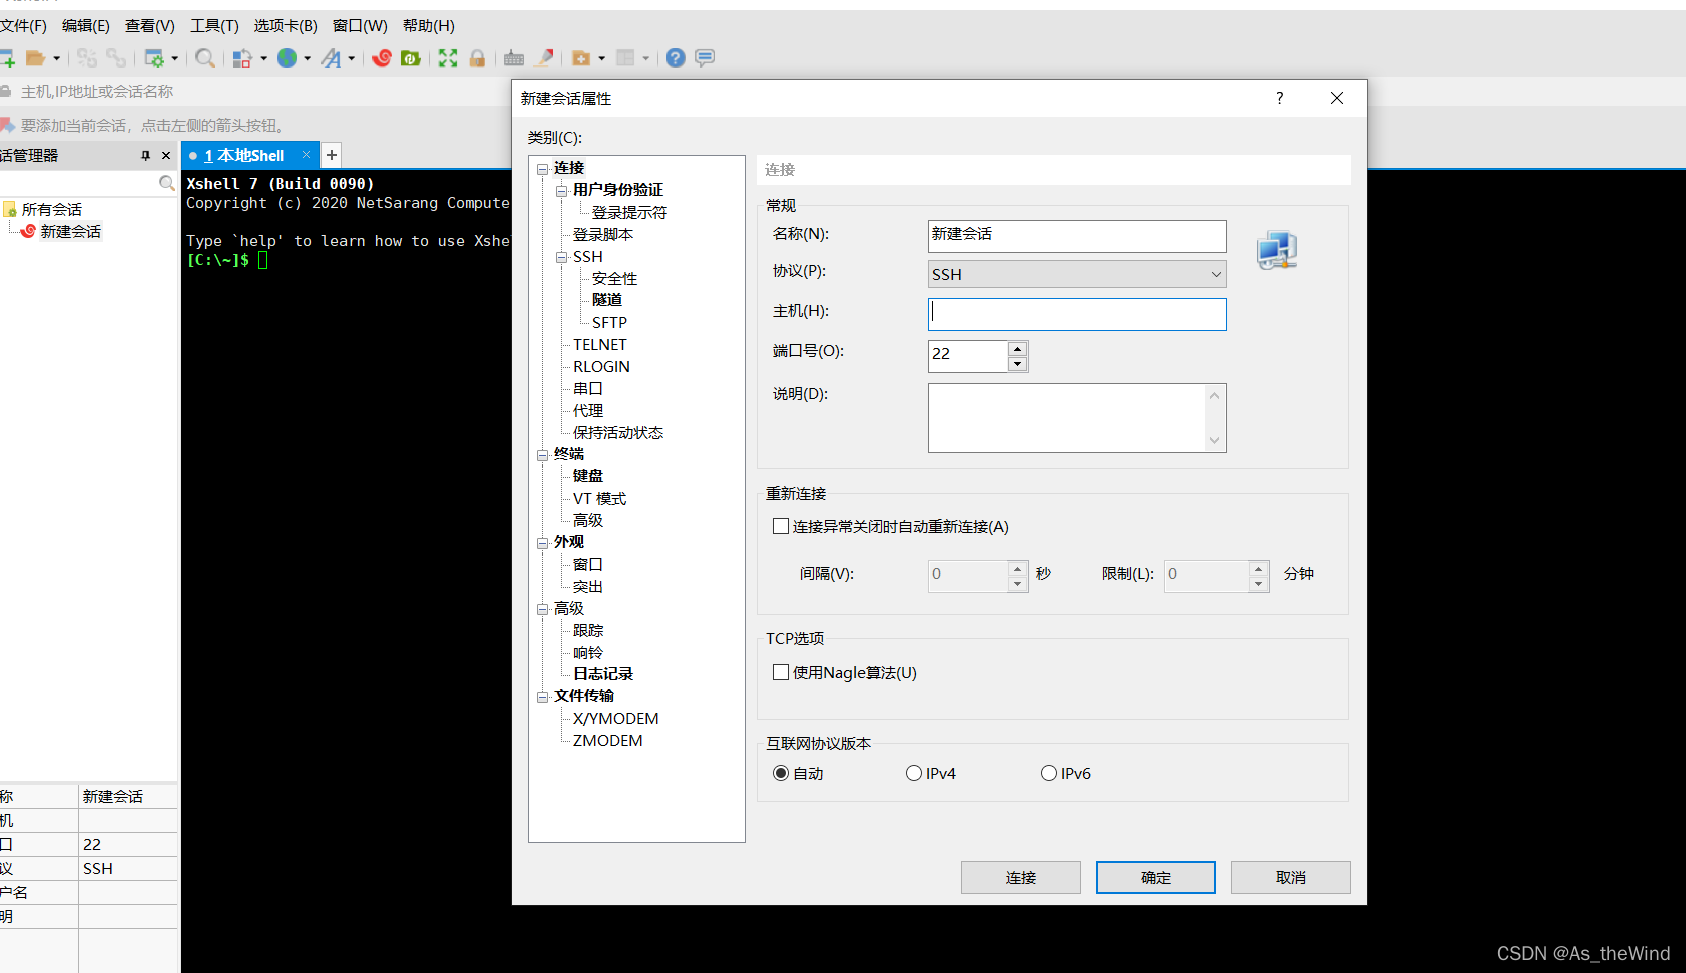Click the dialog help question mark
The height and width of the screenshot is (973, 1686).
[x=1280, y=98]
